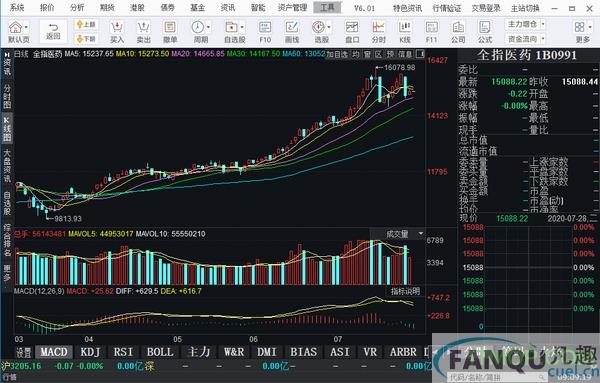Click the 撤单 cancel order icon
Viewport: 600px width, 383px height.
(x=170, y=32)
